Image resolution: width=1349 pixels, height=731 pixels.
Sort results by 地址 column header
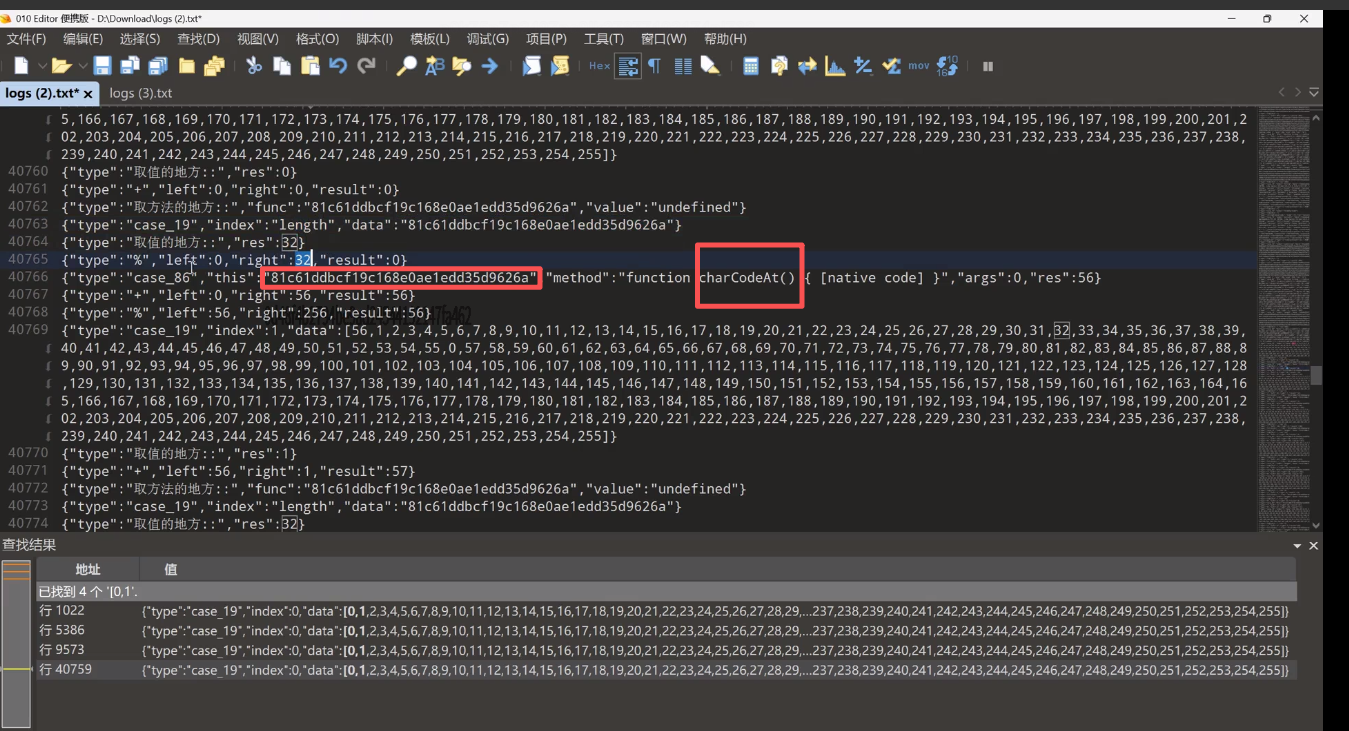87,569
